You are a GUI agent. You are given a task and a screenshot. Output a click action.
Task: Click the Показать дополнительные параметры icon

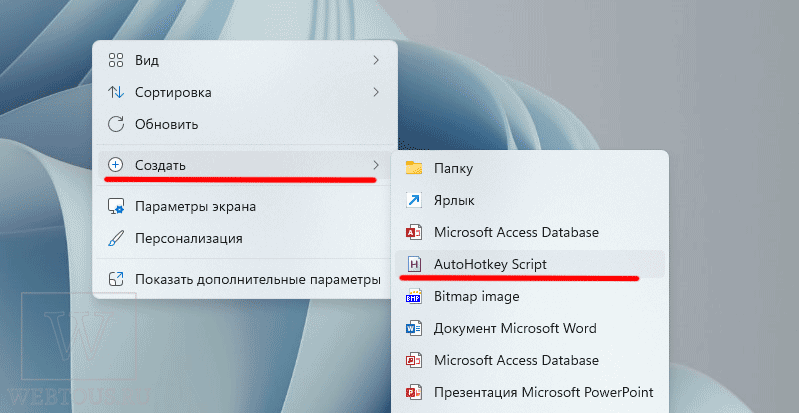116,279
